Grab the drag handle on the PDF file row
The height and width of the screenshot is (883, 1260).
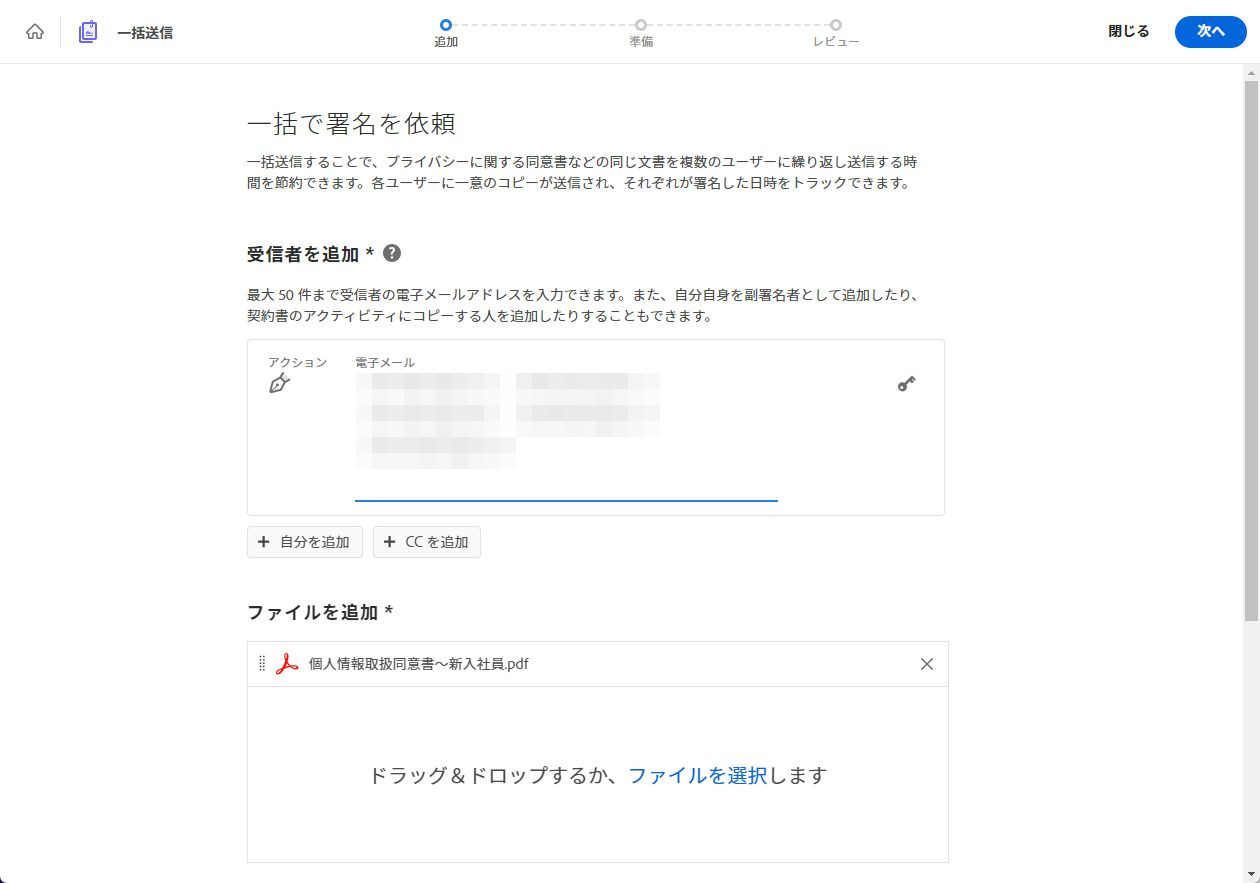click(x=261, y=663)
